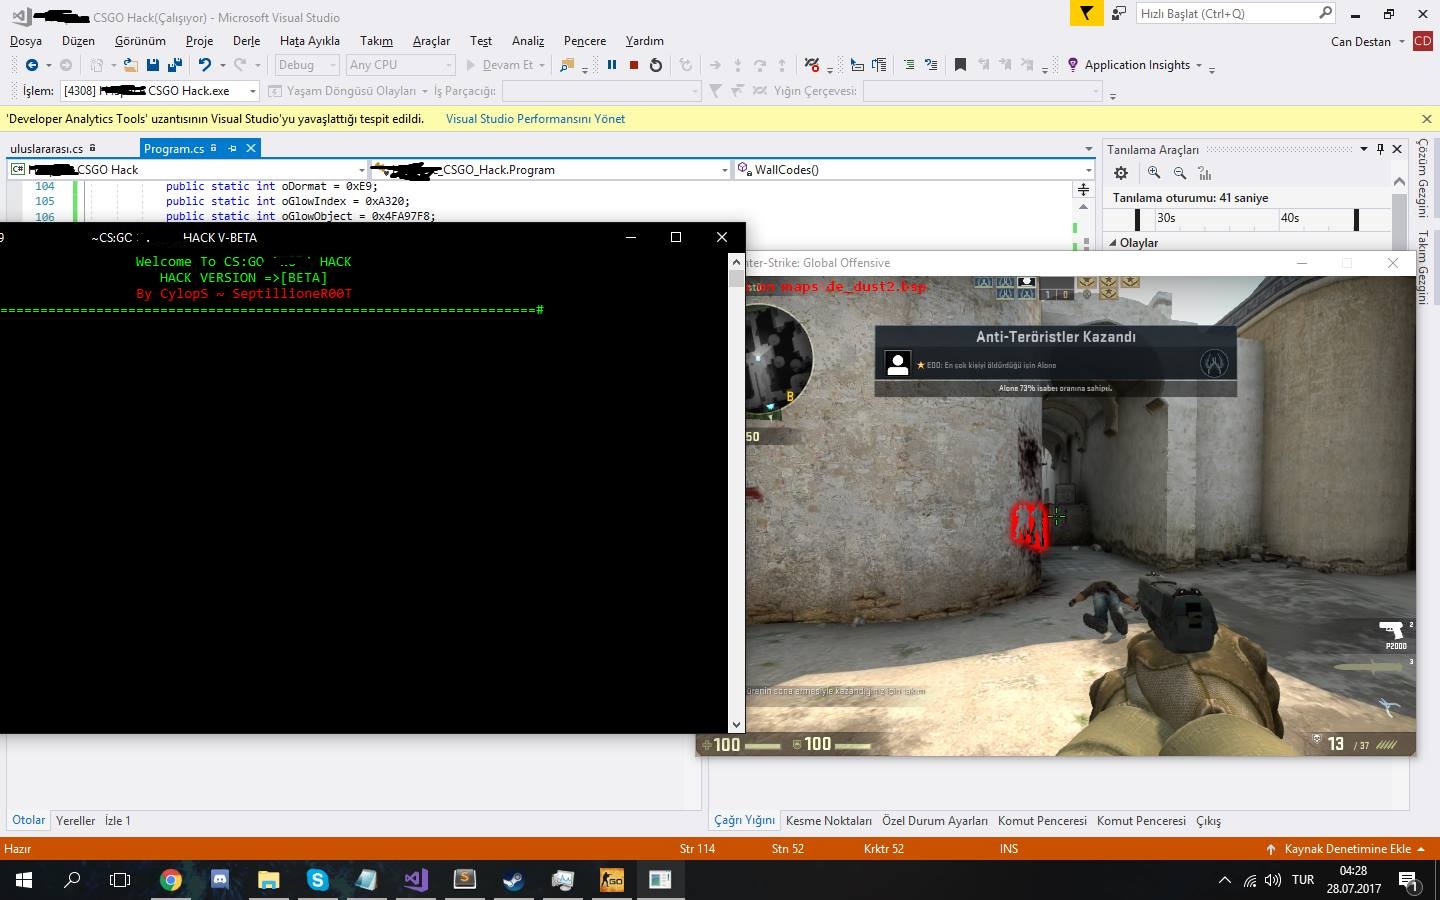The width and height of the screenshot is (1440, 900).
Task: Close the Program.cs tab
Action: point(251,148)
